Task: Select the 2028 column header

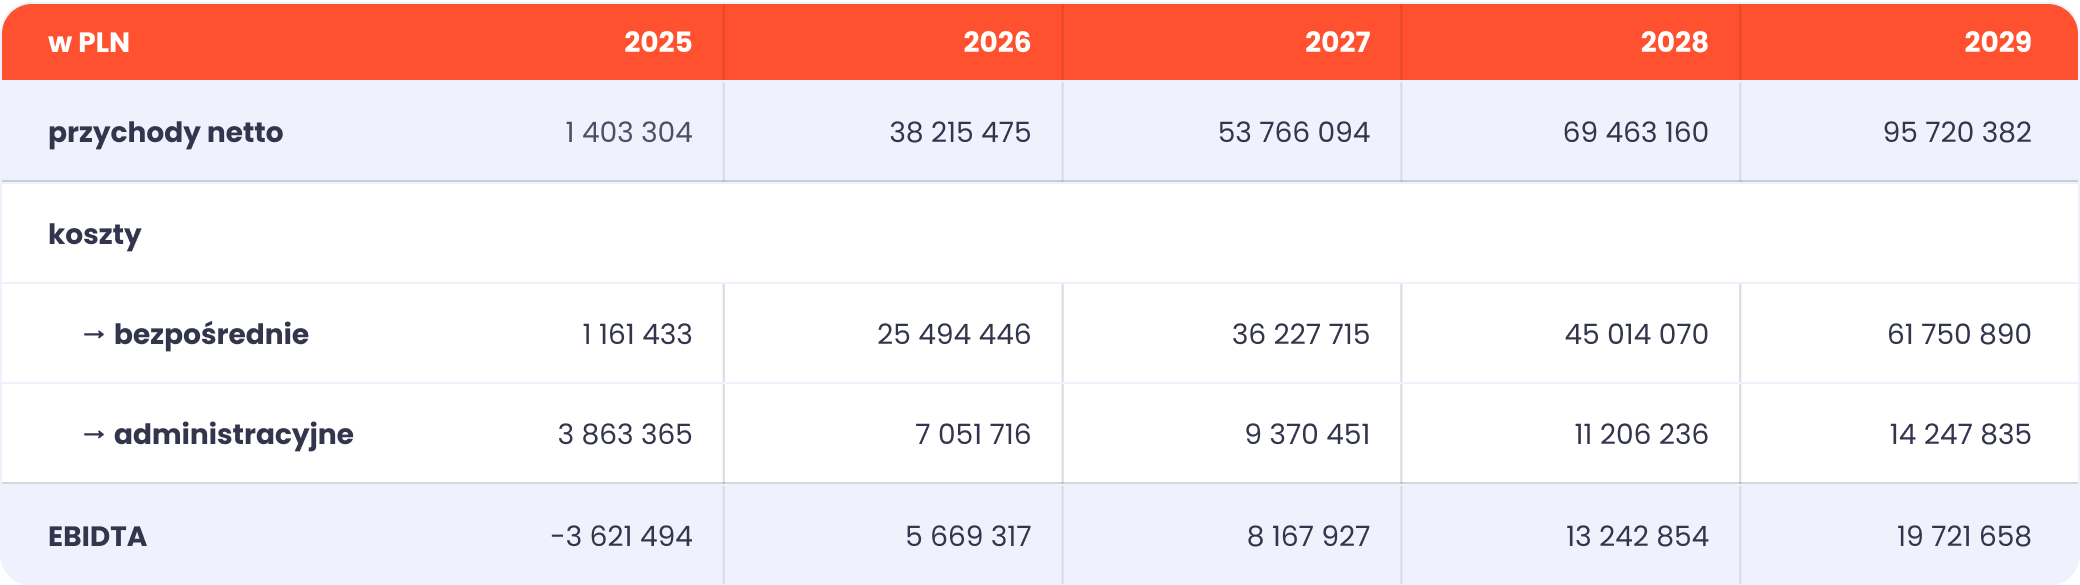Action: (1674, 42)
